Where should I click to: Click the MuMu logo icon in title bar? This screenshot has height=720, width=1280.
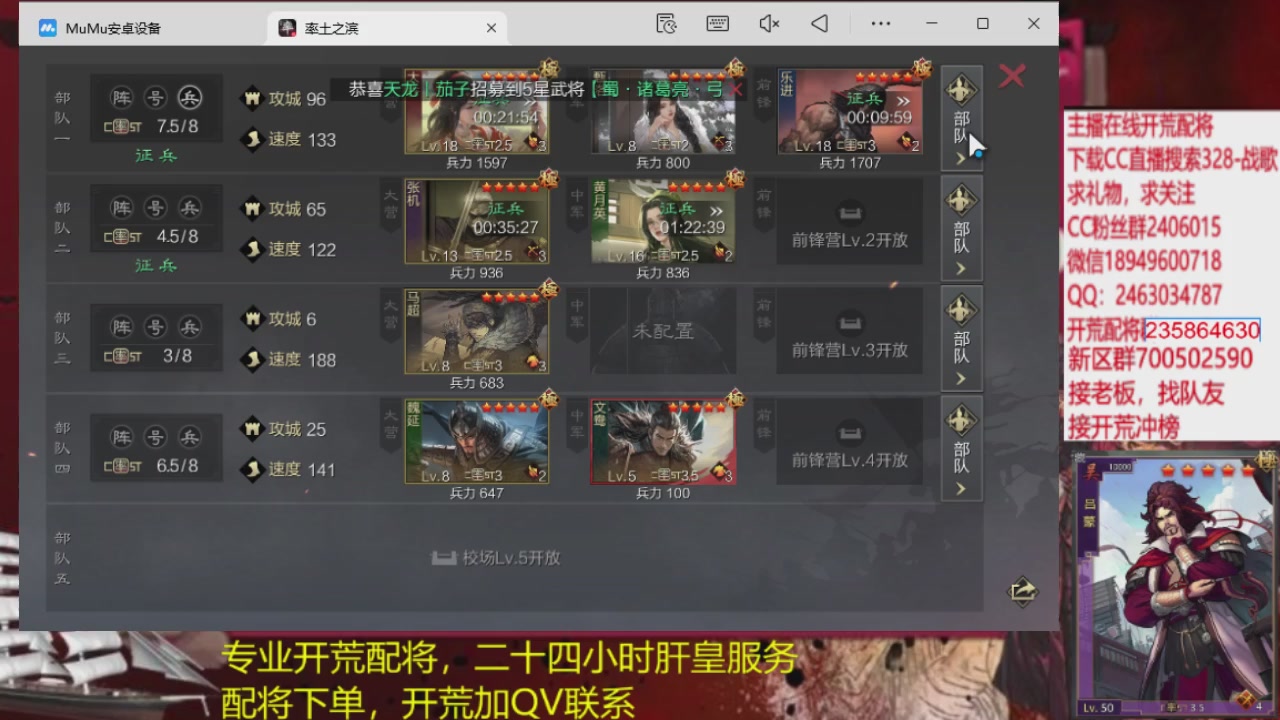point(48,28)
